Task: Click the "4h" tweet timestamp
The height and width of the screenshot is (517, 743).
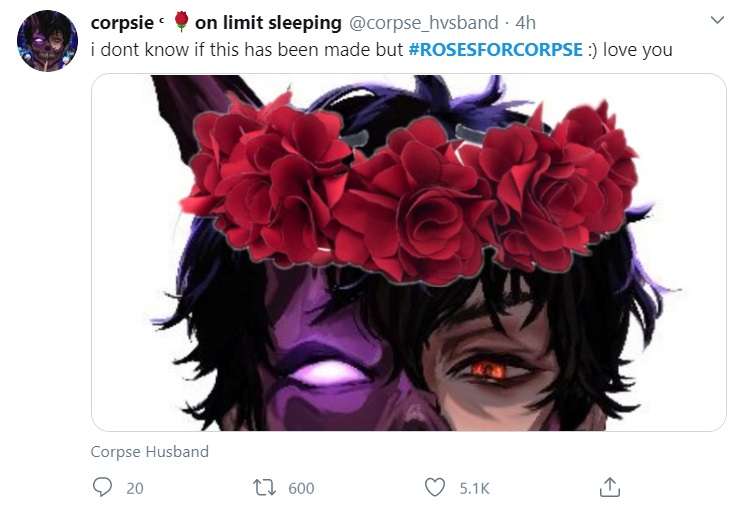Action: coord(526,22)
